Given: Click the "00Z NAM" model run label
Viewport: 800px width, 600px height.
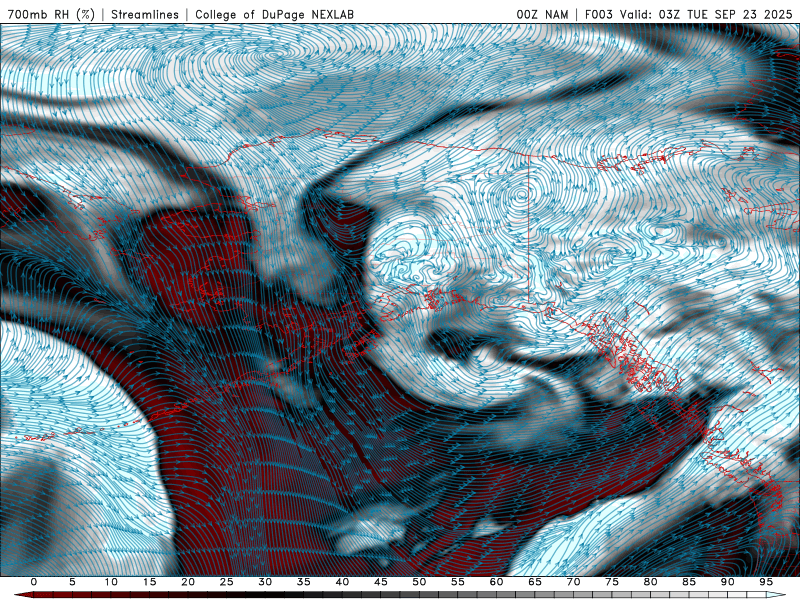Looking at the screenshot, I should 542,14.
